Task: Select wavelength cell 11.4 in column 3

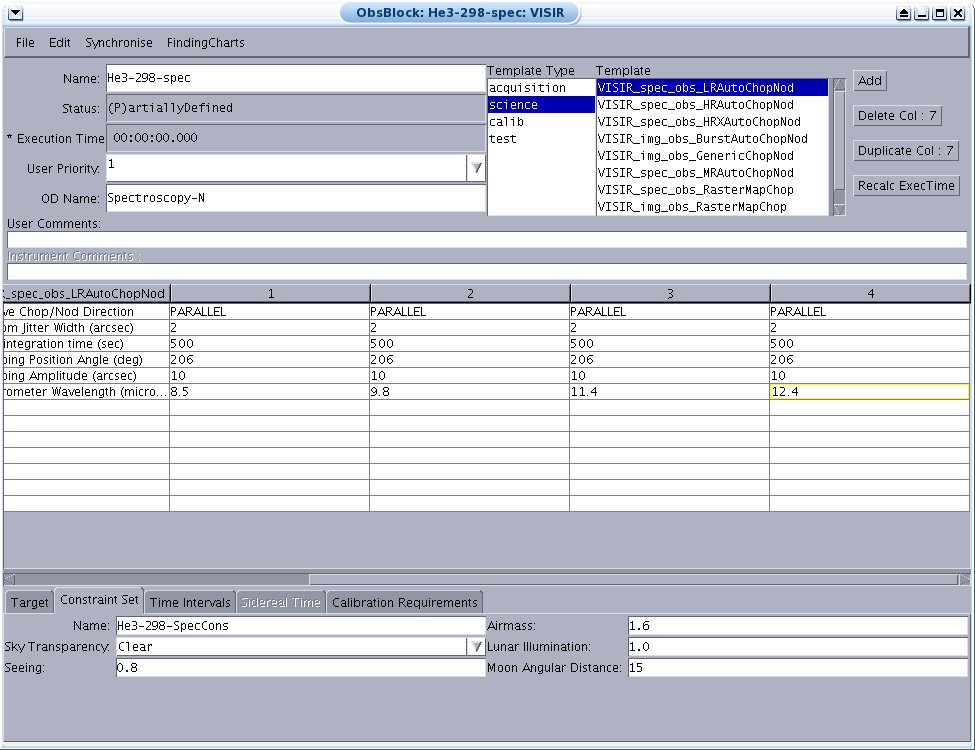Action: click(x=670, y=392)
